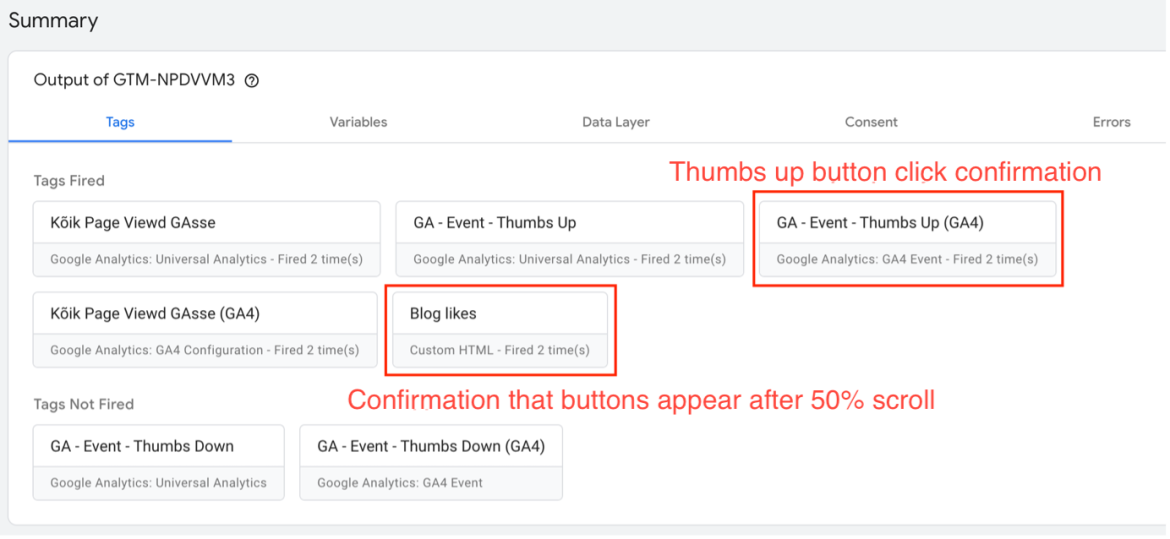Open the GA - Event - Thumbs Up tag card
The image size is (1170, 539).
(569, 239)
